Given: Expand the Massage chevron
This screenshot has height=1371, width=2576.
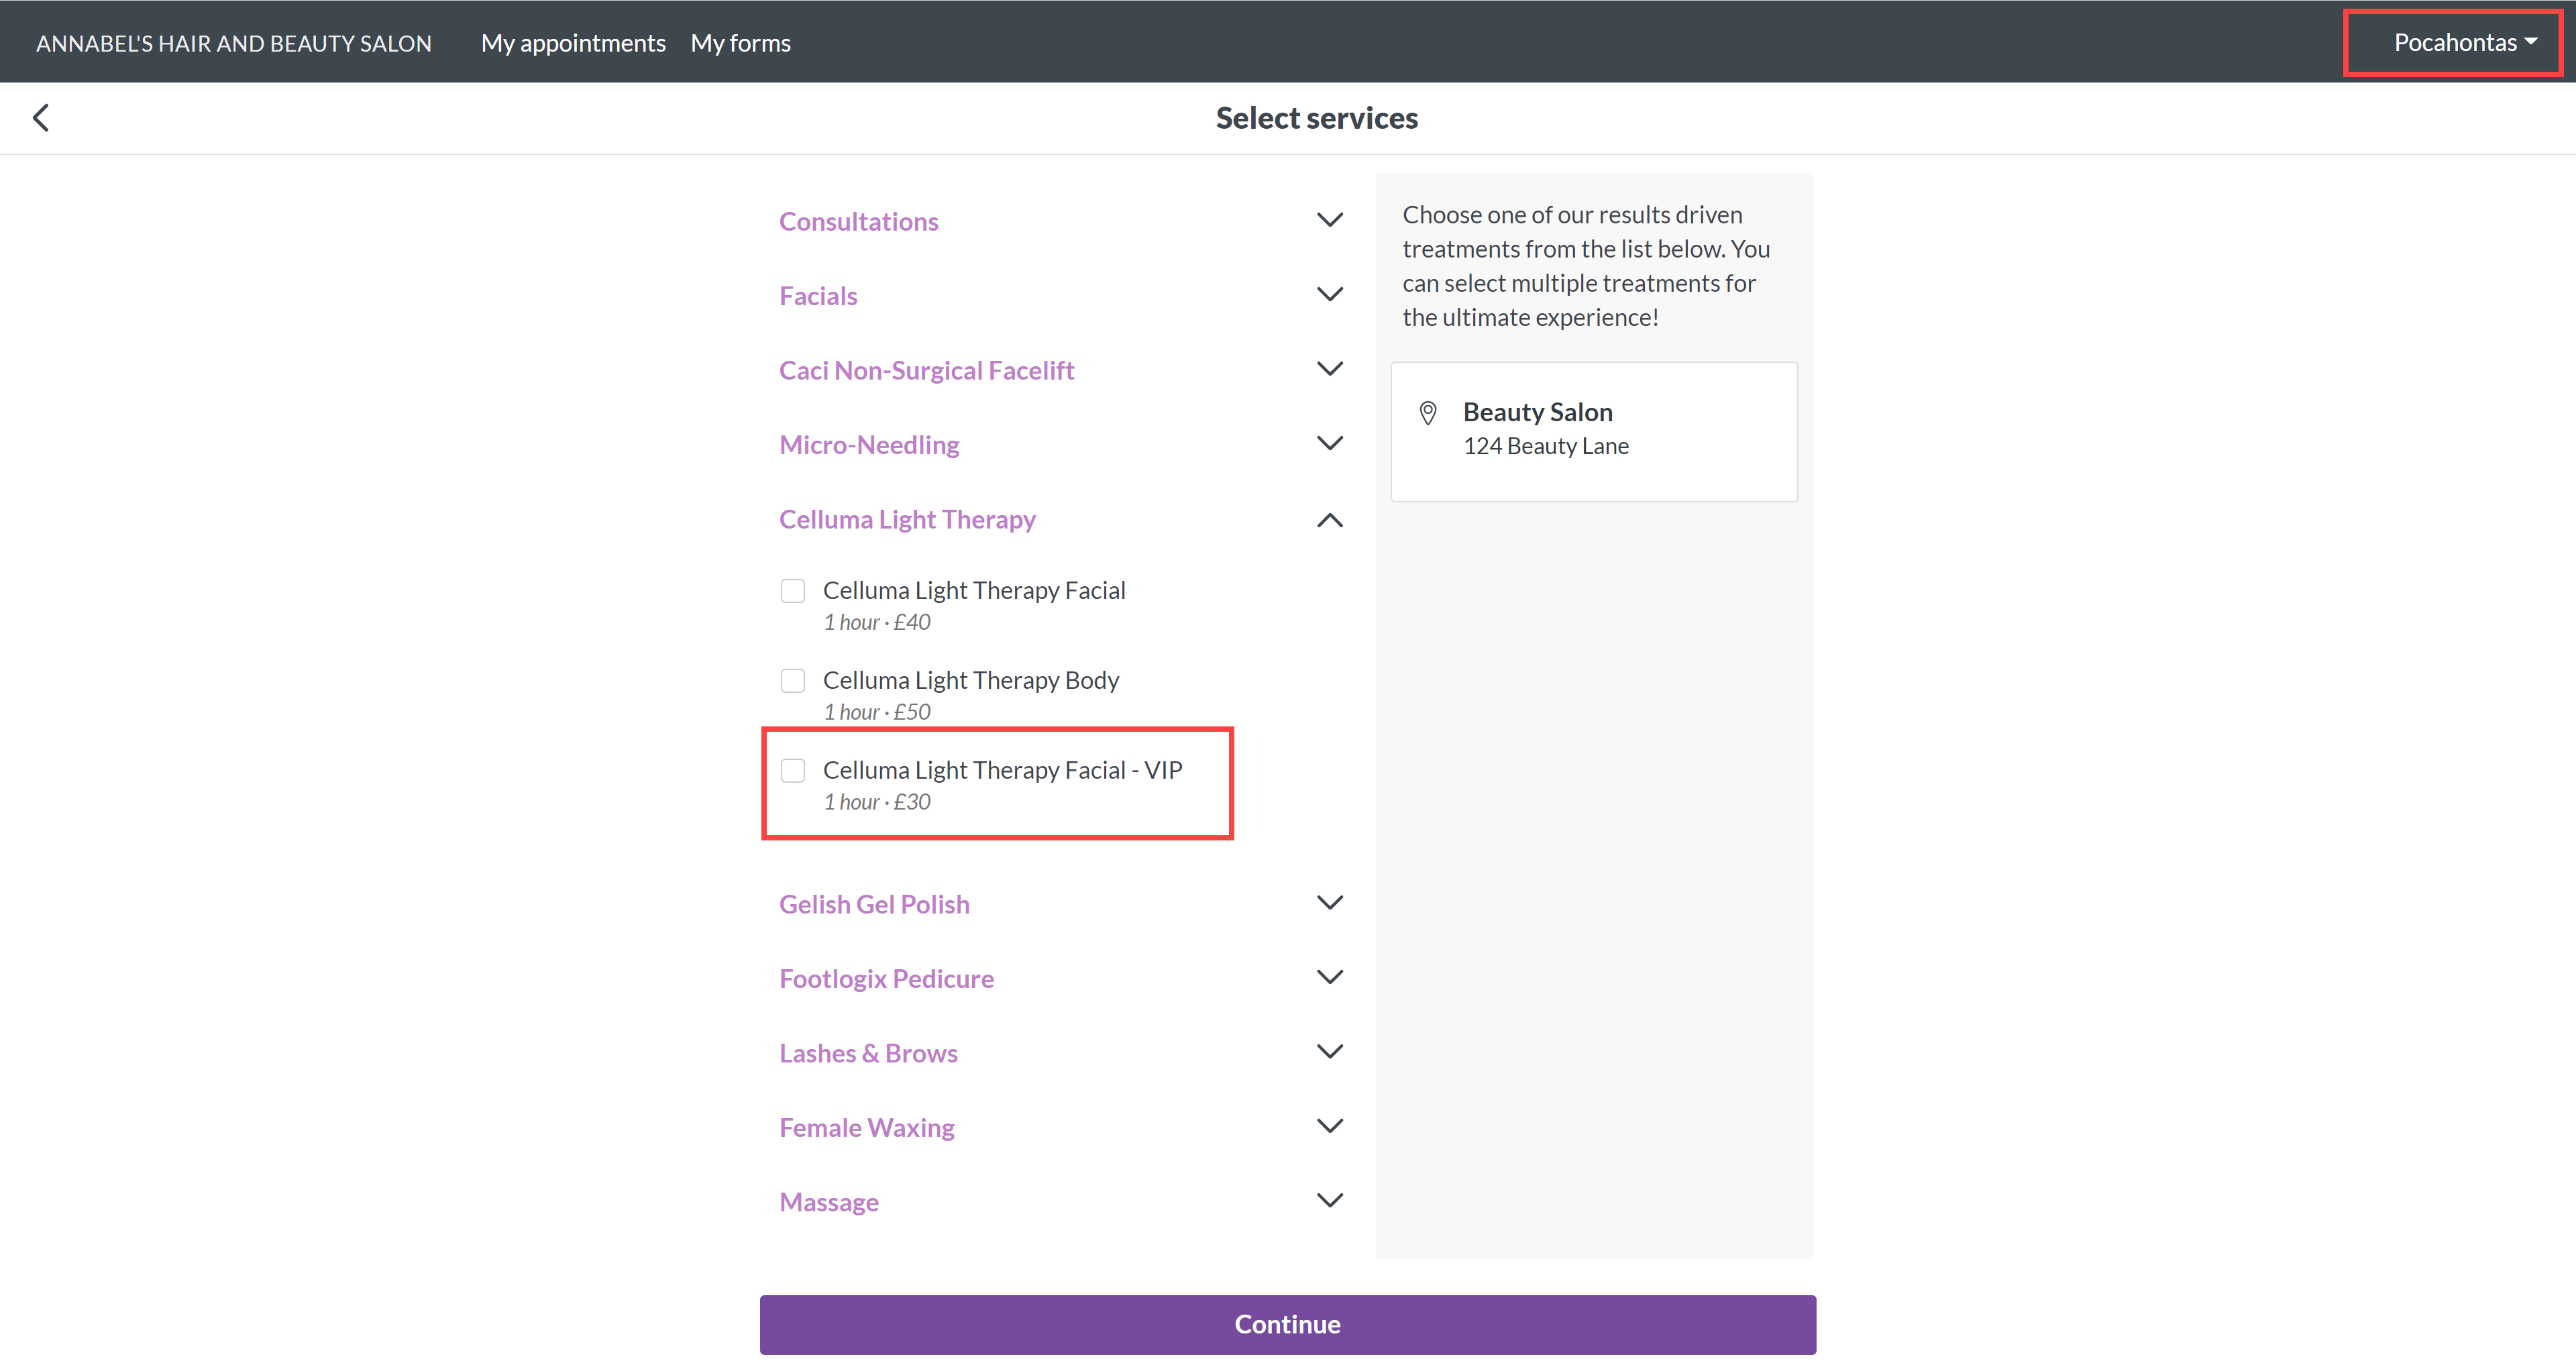Looking at the screenshot, I should [1330, 1200].
